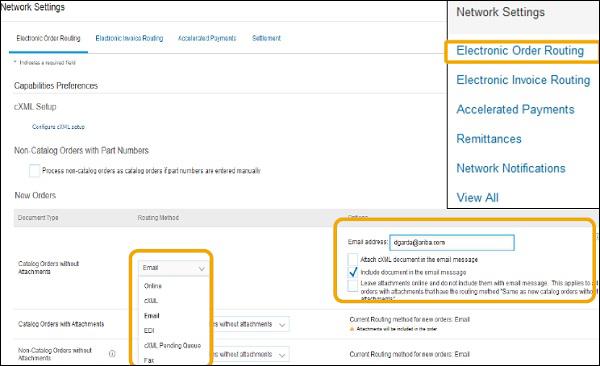Image resolution: width=600 pixels, height=366 pixels.
Task: Choose Online from routing method list
Action: click(153, 286)
